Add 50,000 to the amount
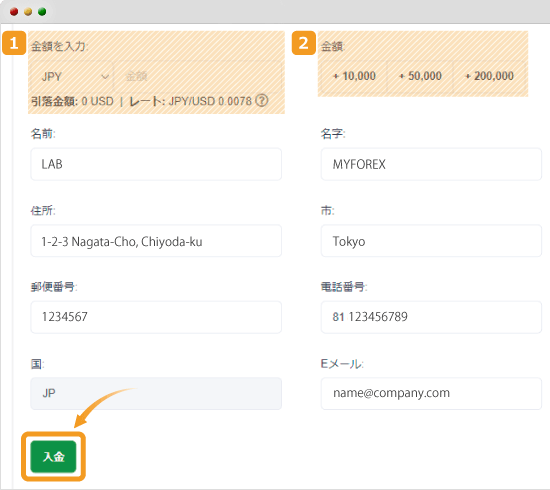 coord(420,76)
